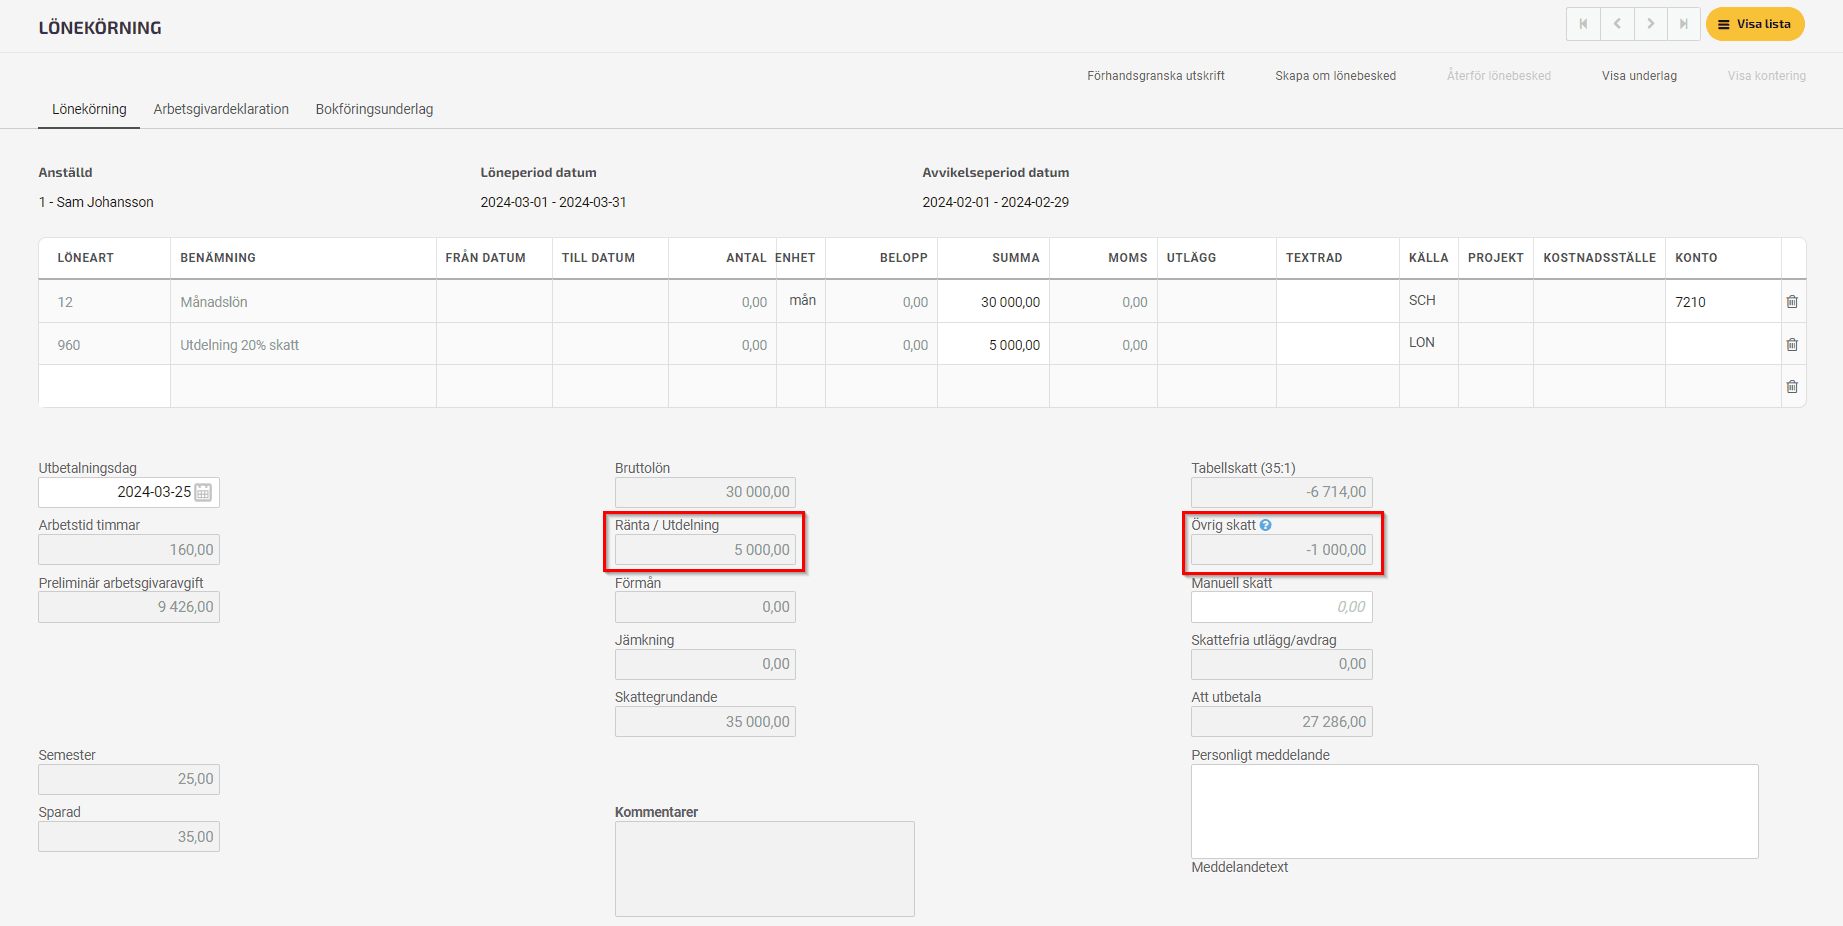The width and height of the screenshot is (1843, 926).
Task: Click the Arbetstid timmar field
Action: click(129, 550)
